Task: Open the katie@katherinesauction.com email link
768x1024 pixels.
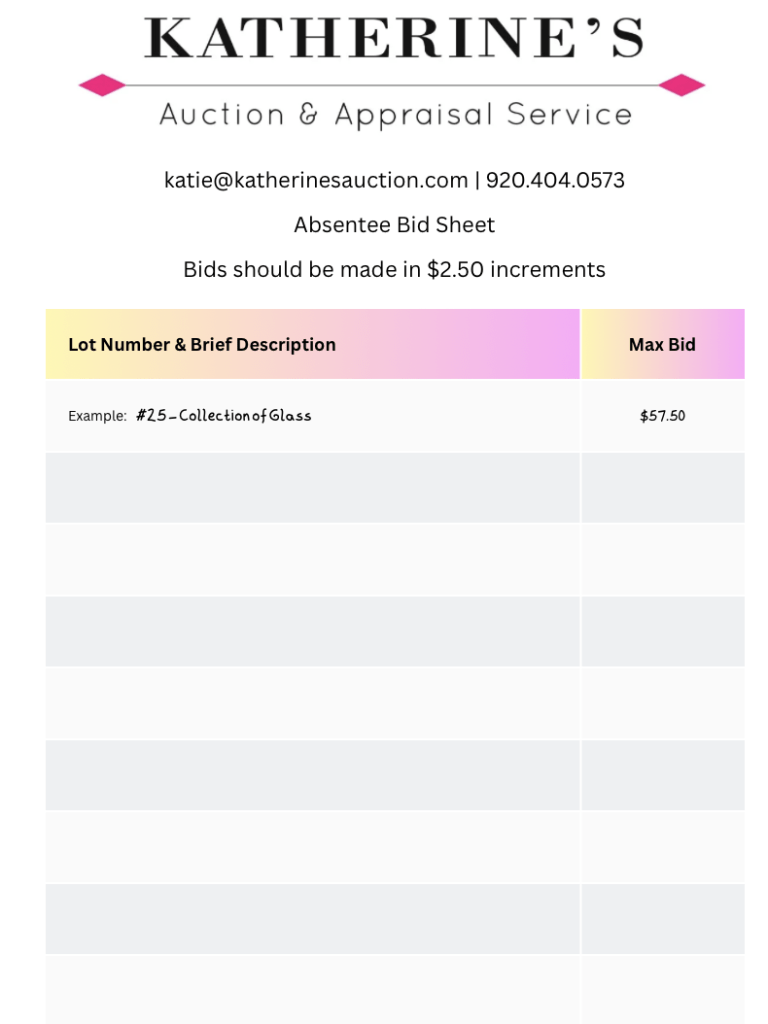Action: (316, 180)
